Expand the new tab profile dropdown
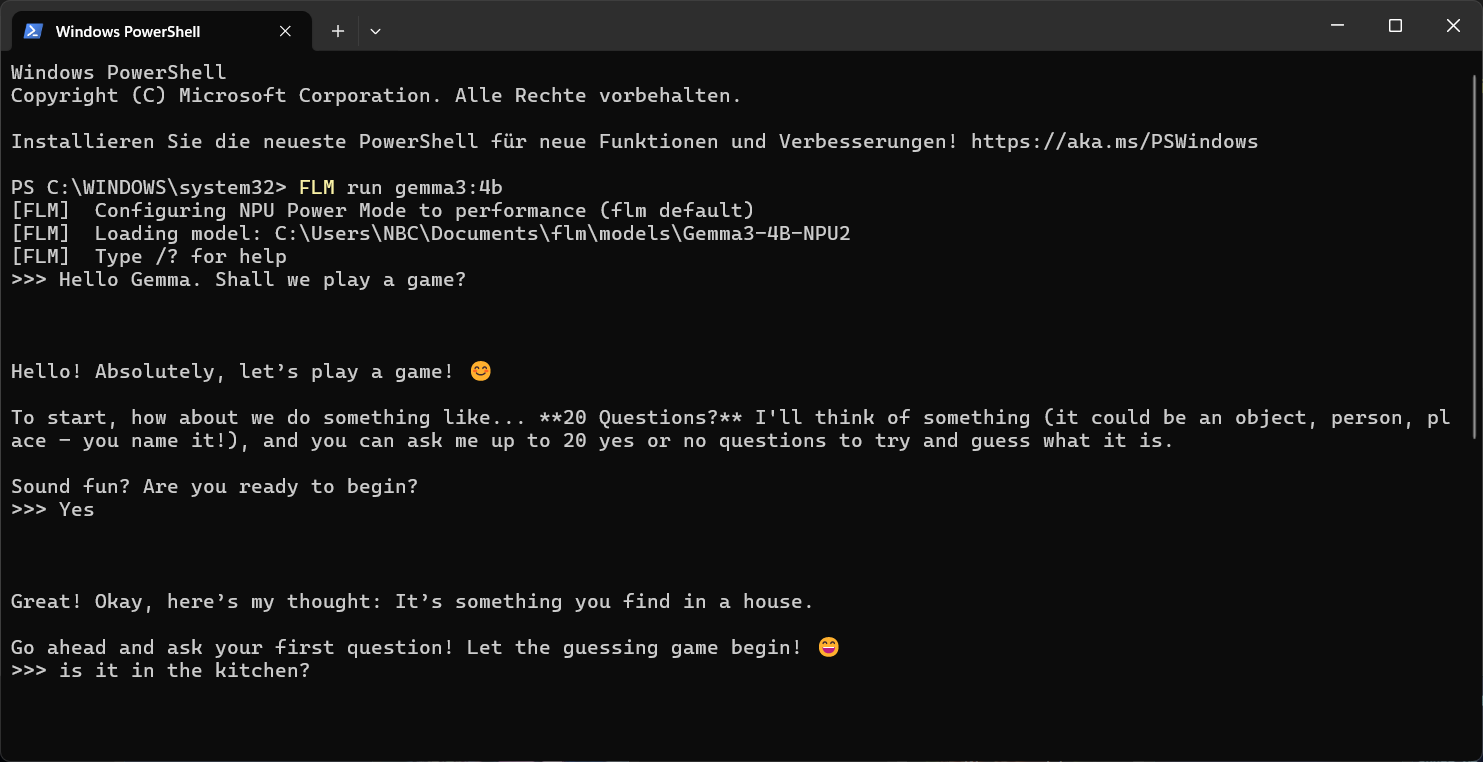This screenshot has width=1483, height=762. tap(375, 31)
